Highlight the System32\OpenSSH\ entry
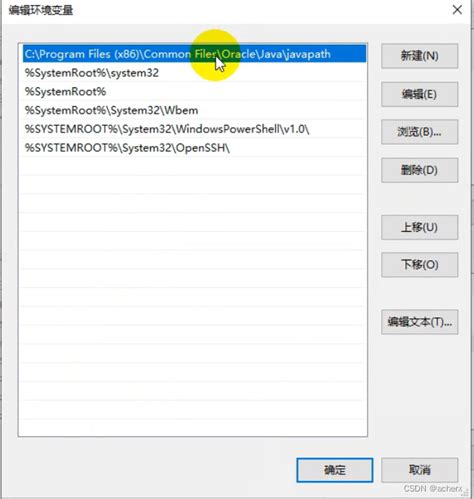 [x=194, y=147]
